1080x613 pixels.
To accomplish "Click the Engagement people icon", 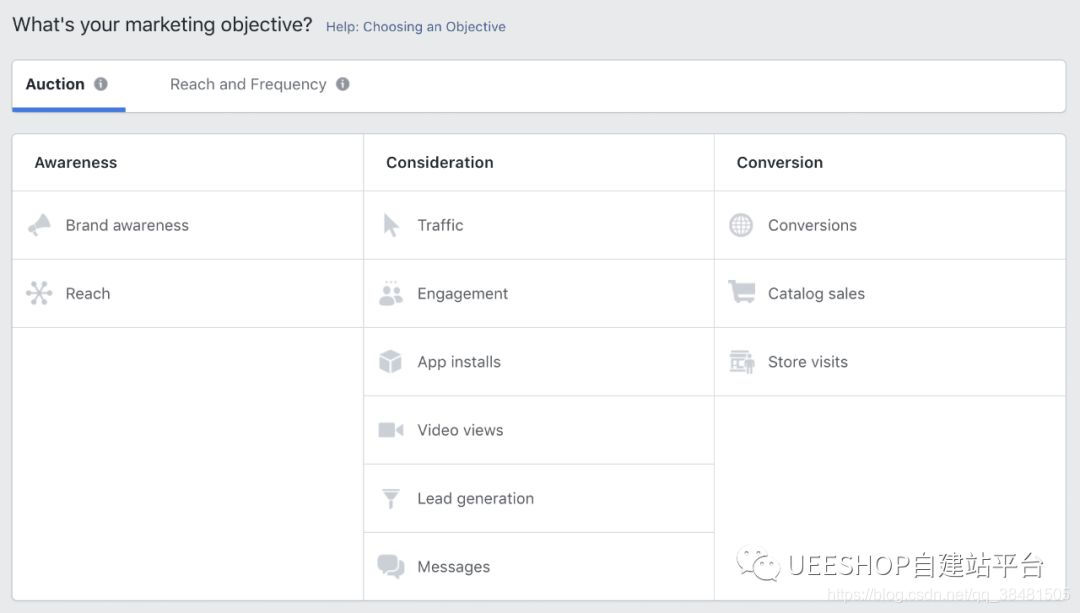I will click(x=391, y=293).
